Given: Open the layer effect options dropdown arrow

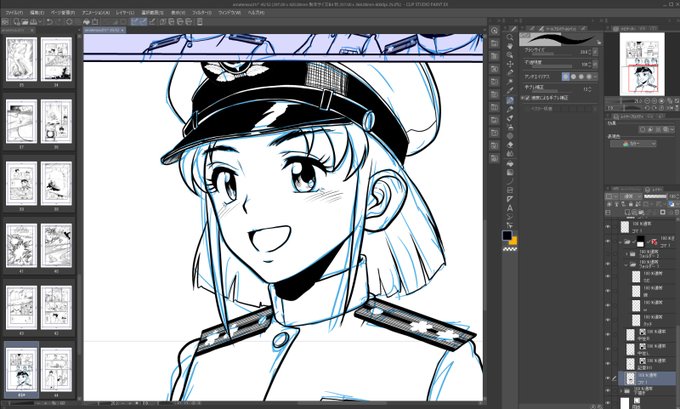Looking at the screenshot, I should click(x=672, y=130).
